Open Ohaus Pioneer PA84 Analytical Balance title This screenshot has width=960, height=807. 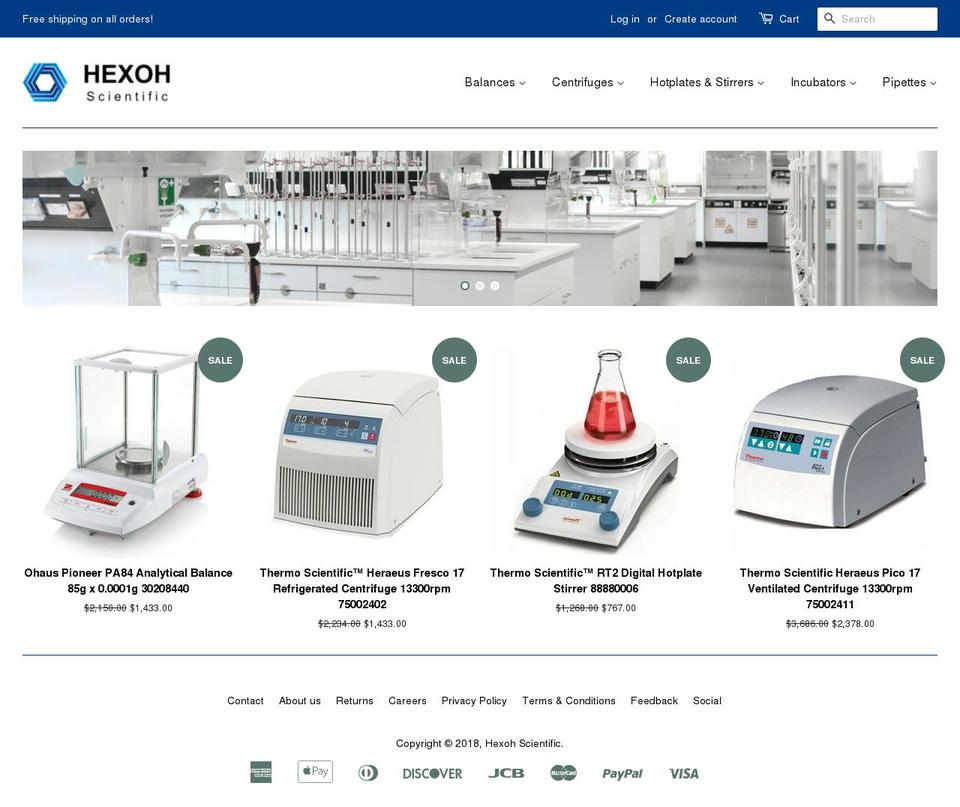pyautogui.click(x=129, y=580)
